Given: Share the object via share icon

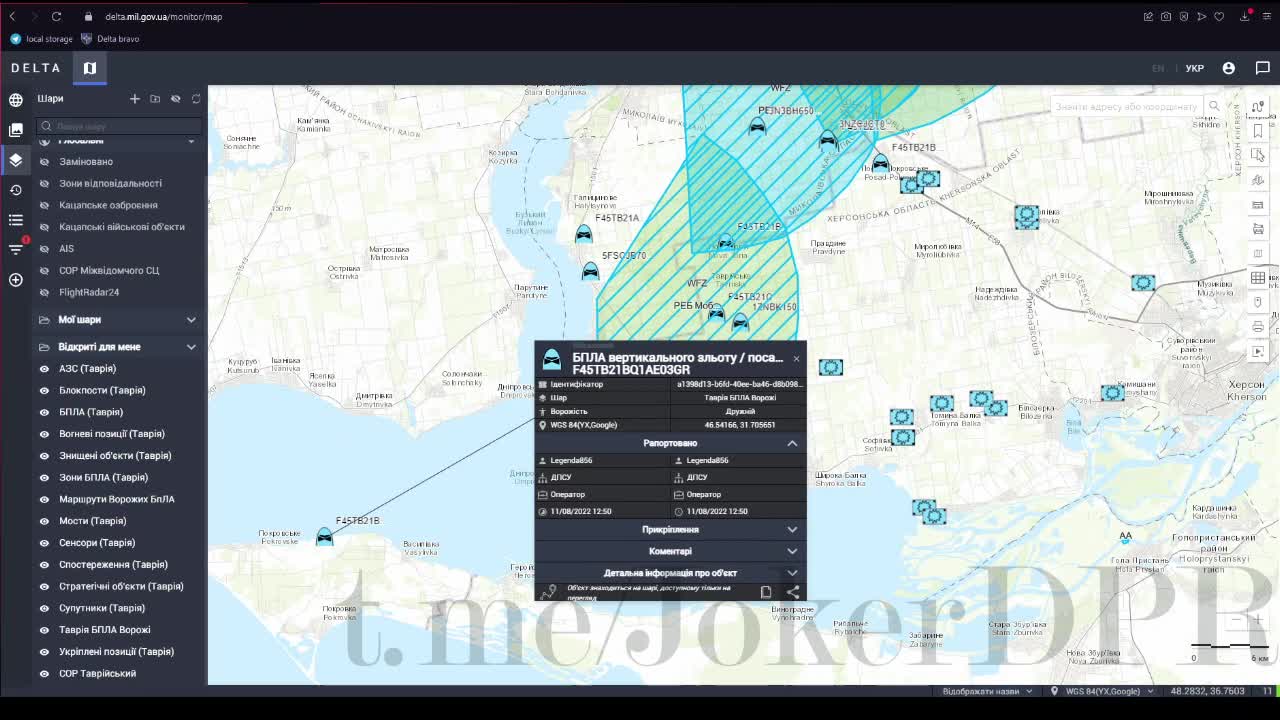Looking at the screenshot, I should (792, 592).
